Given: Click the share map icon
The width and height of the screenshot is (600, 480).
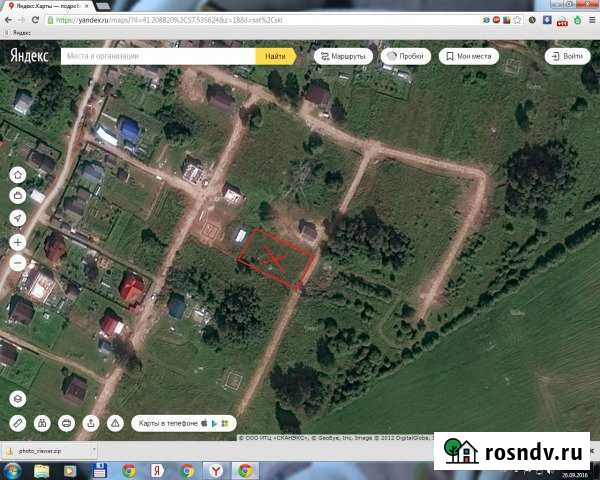Looking at the screenshot, I should pos(91,423).
